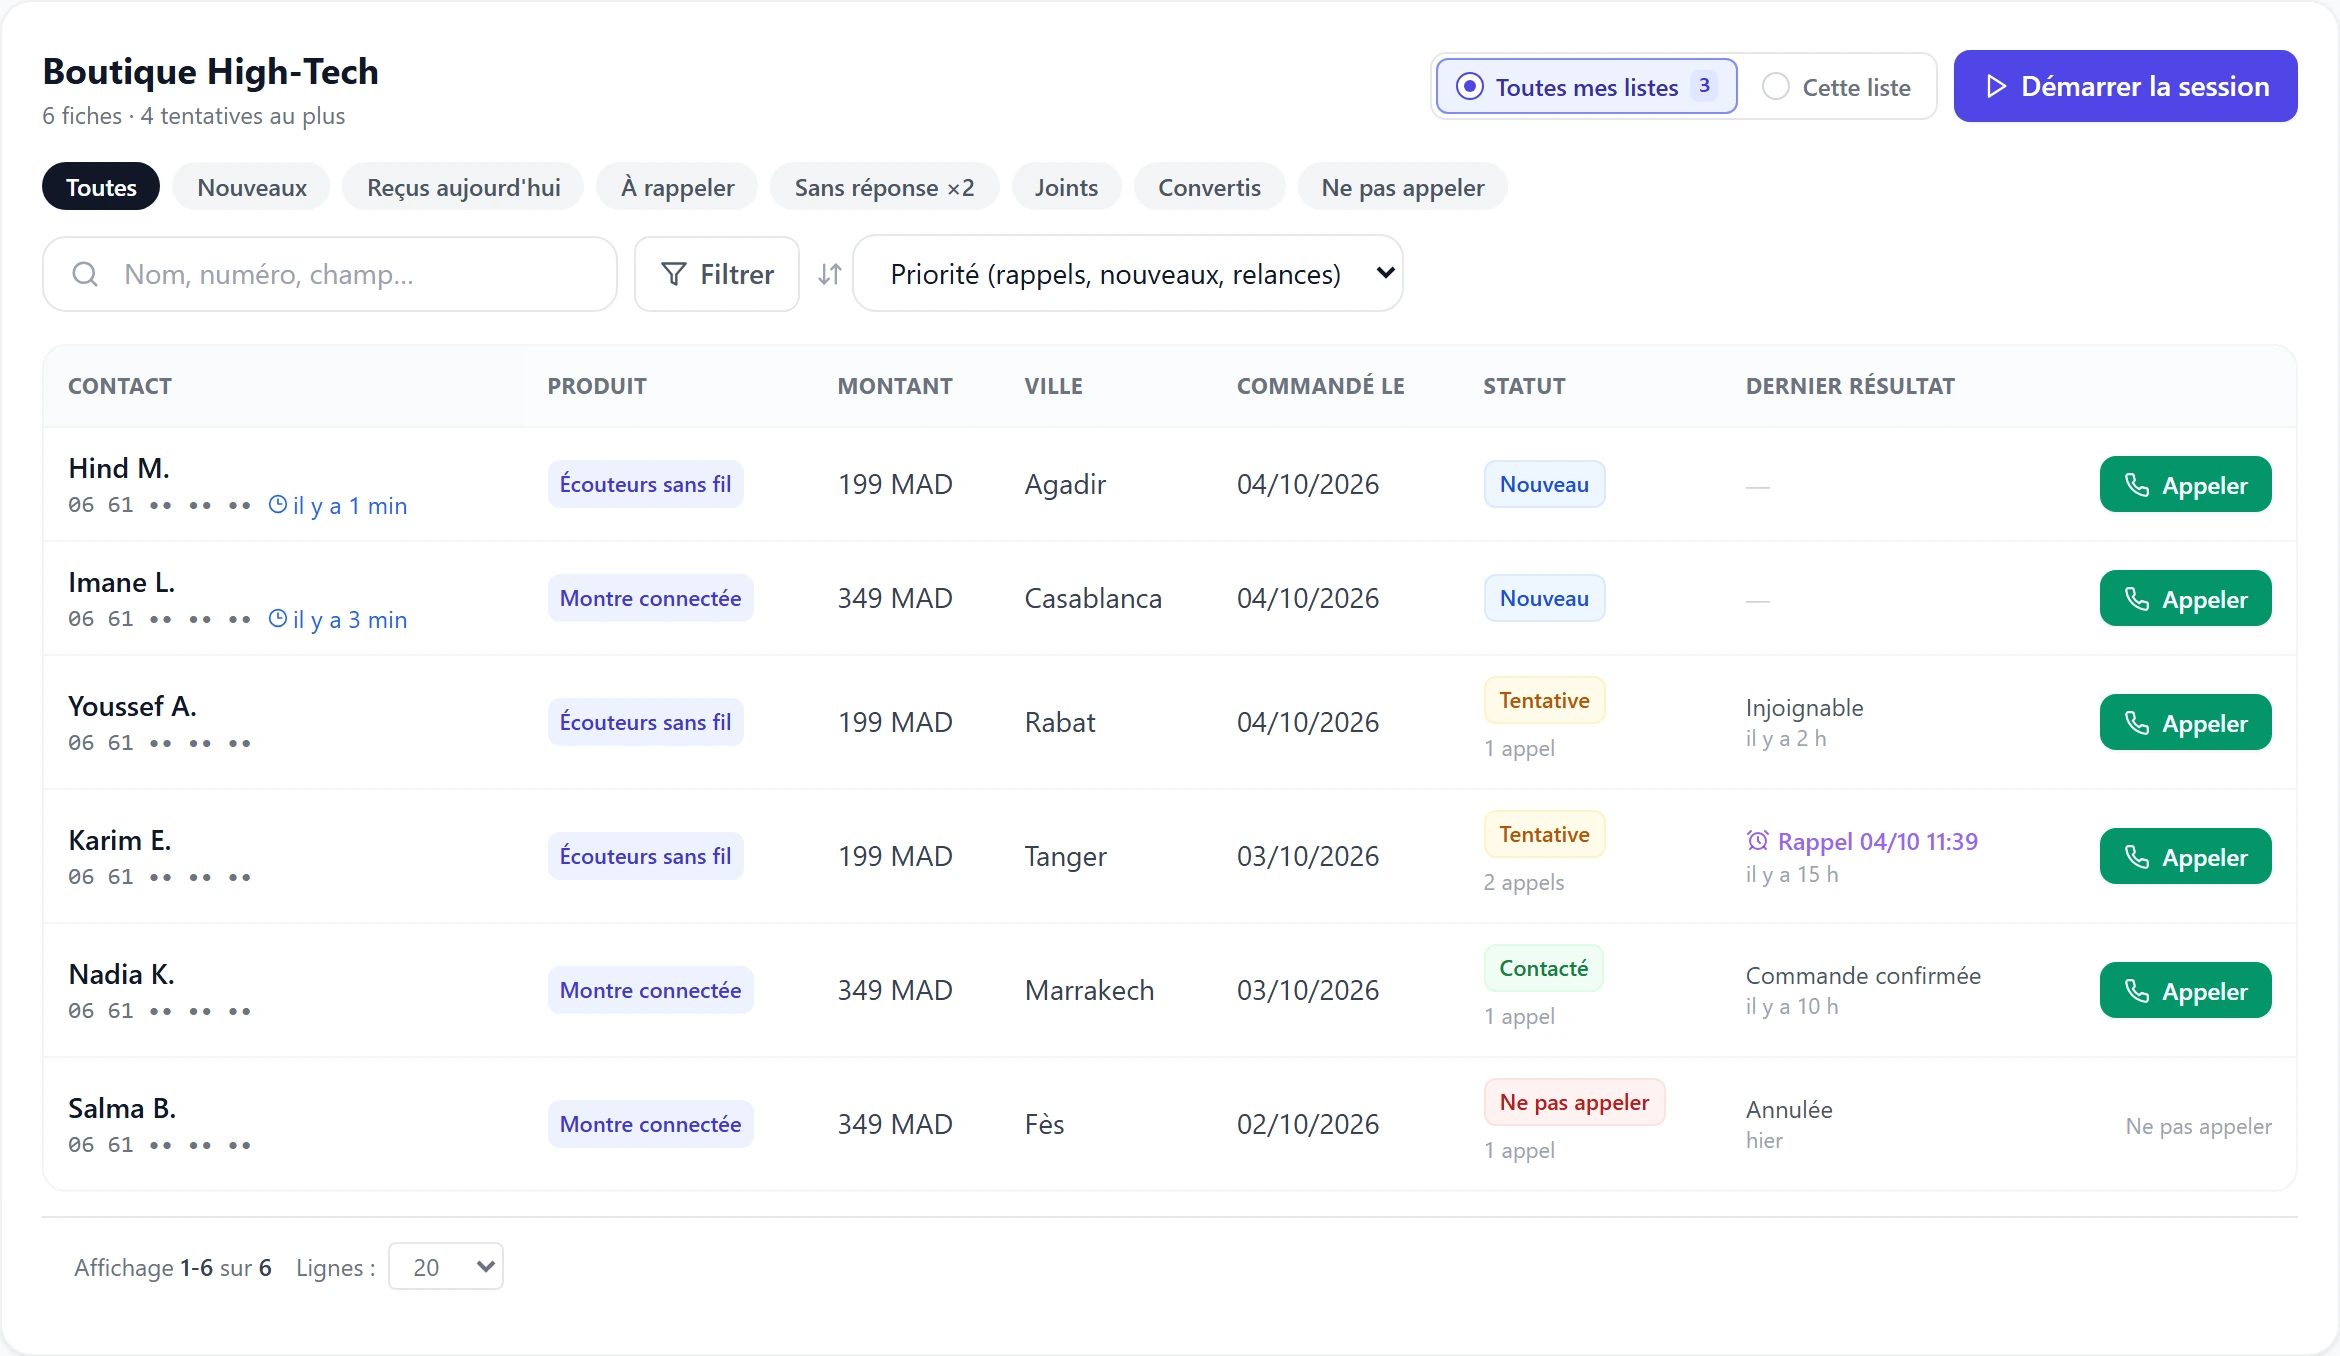
Task: Open the Priorité sort dropdown
Action: [x=1127, y=274]
